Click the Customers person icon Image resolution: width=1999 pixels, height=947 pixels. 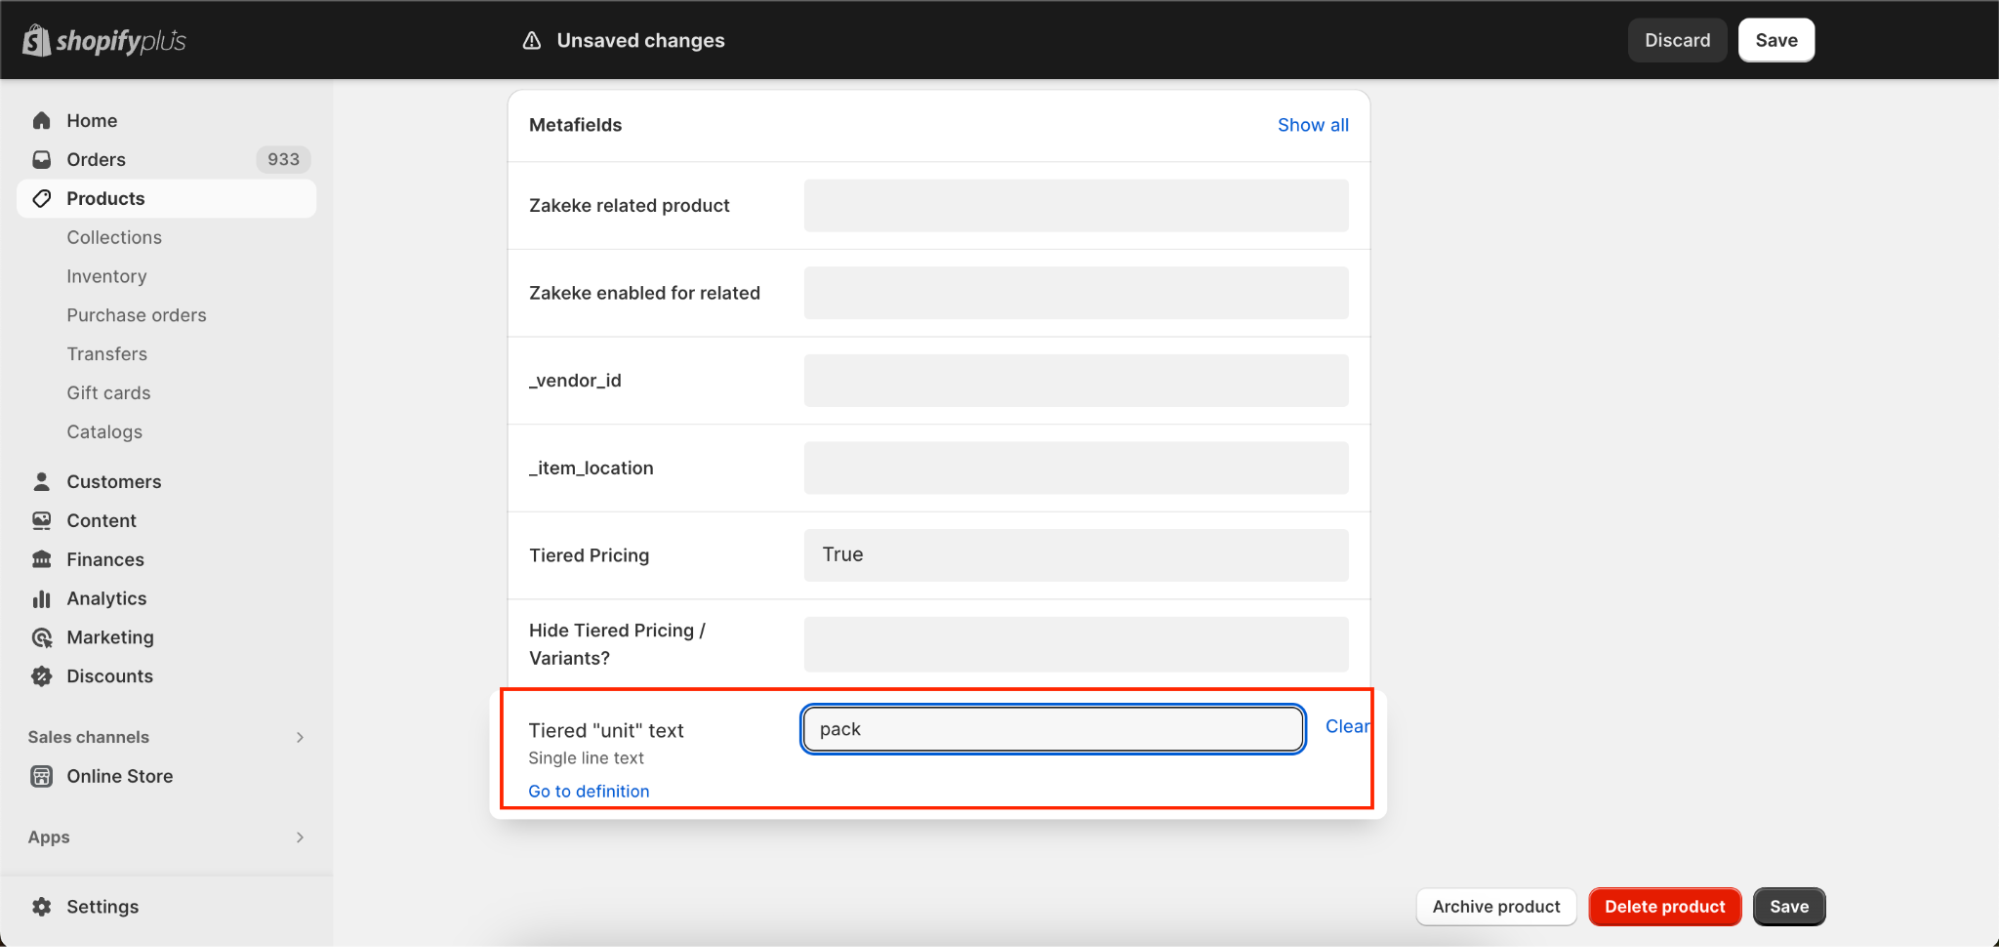click(x=42, y=482)
